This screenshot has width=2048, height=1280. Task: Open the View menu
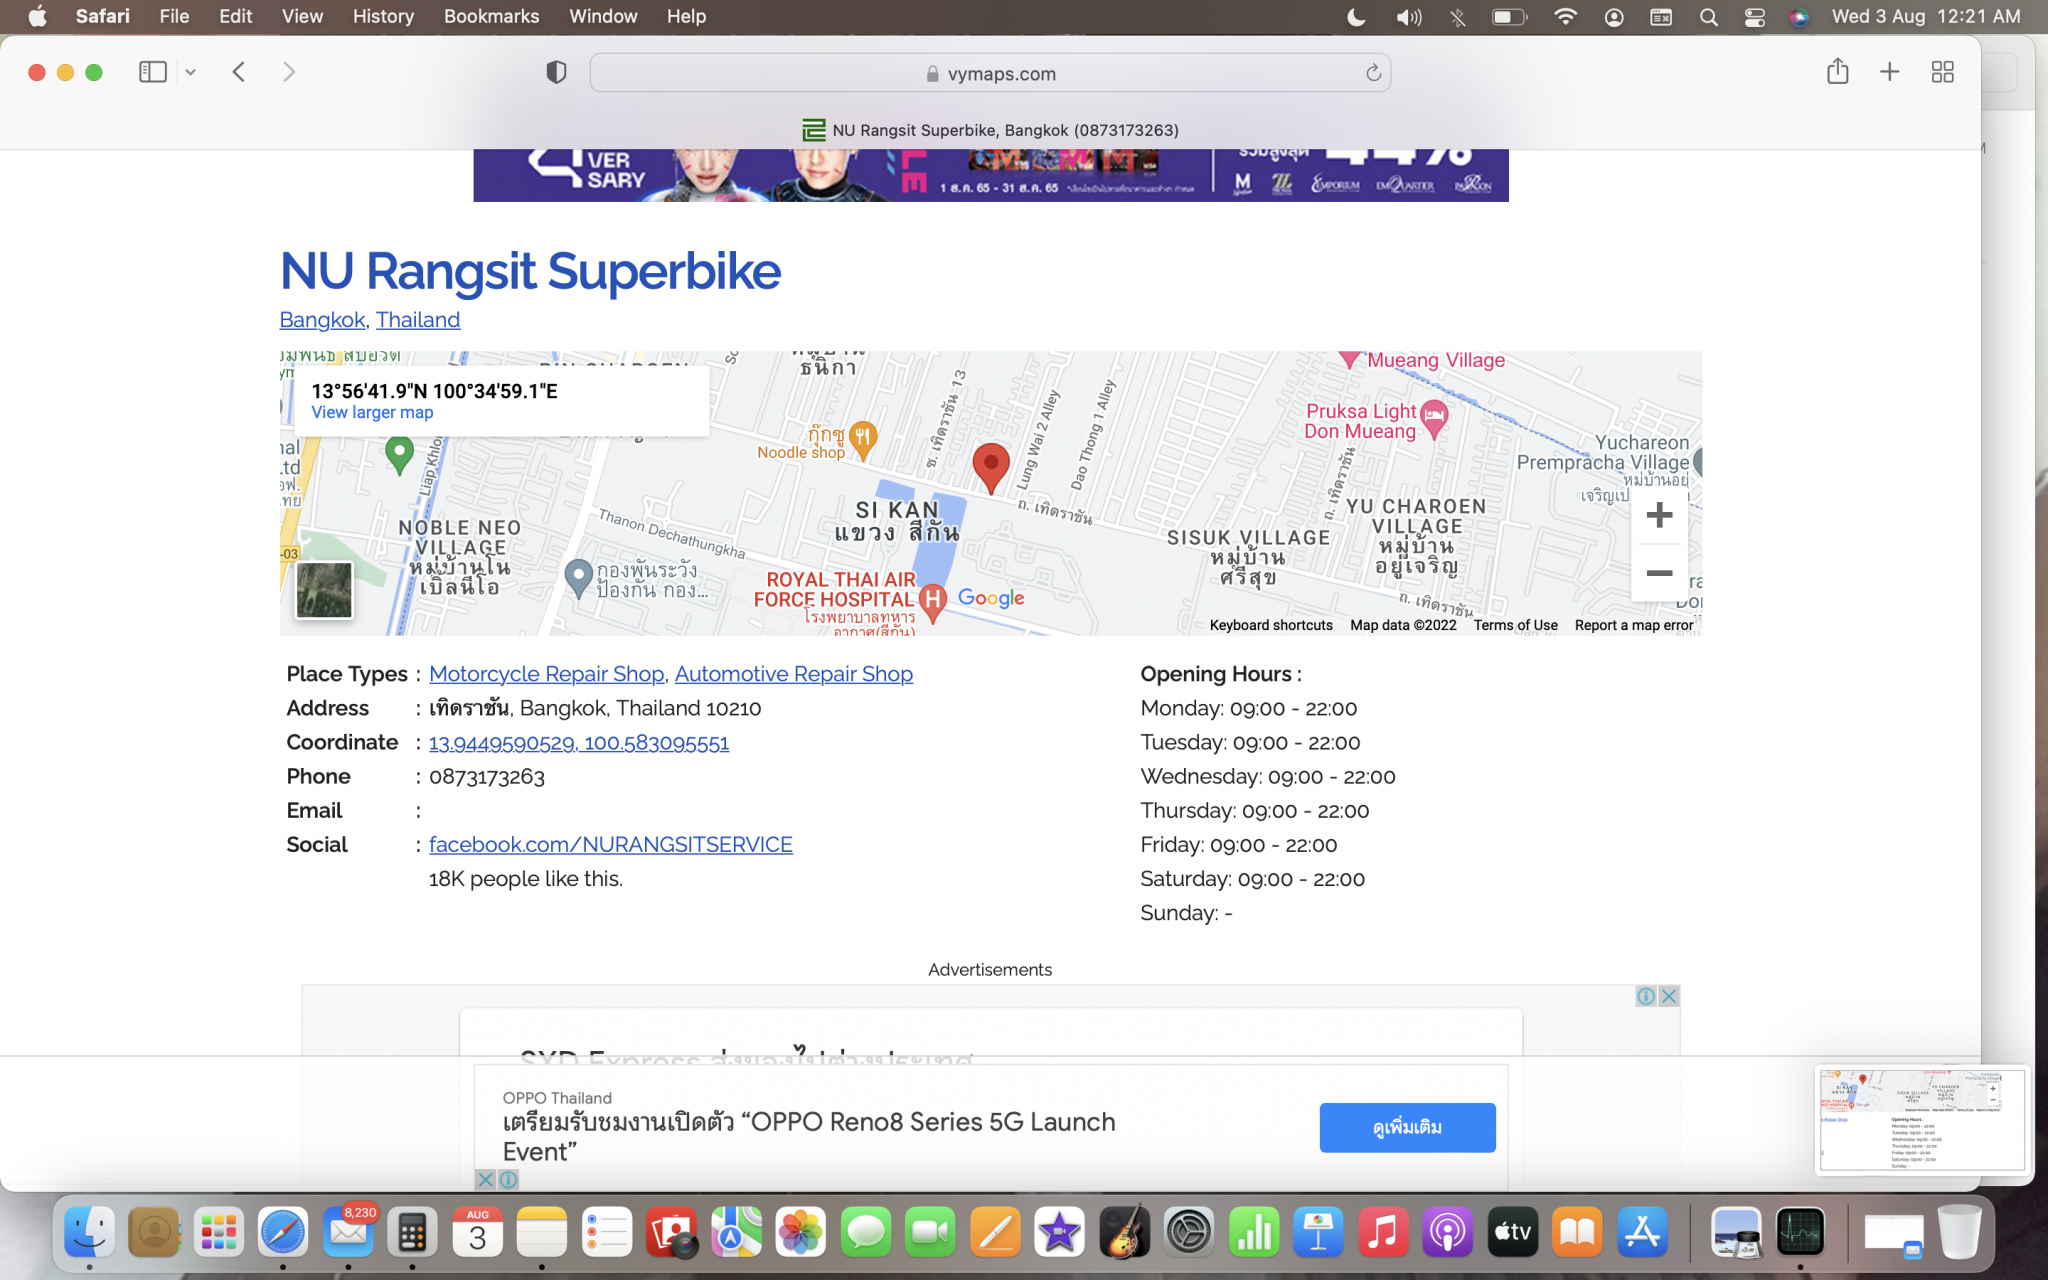click(x=302, y=16)
